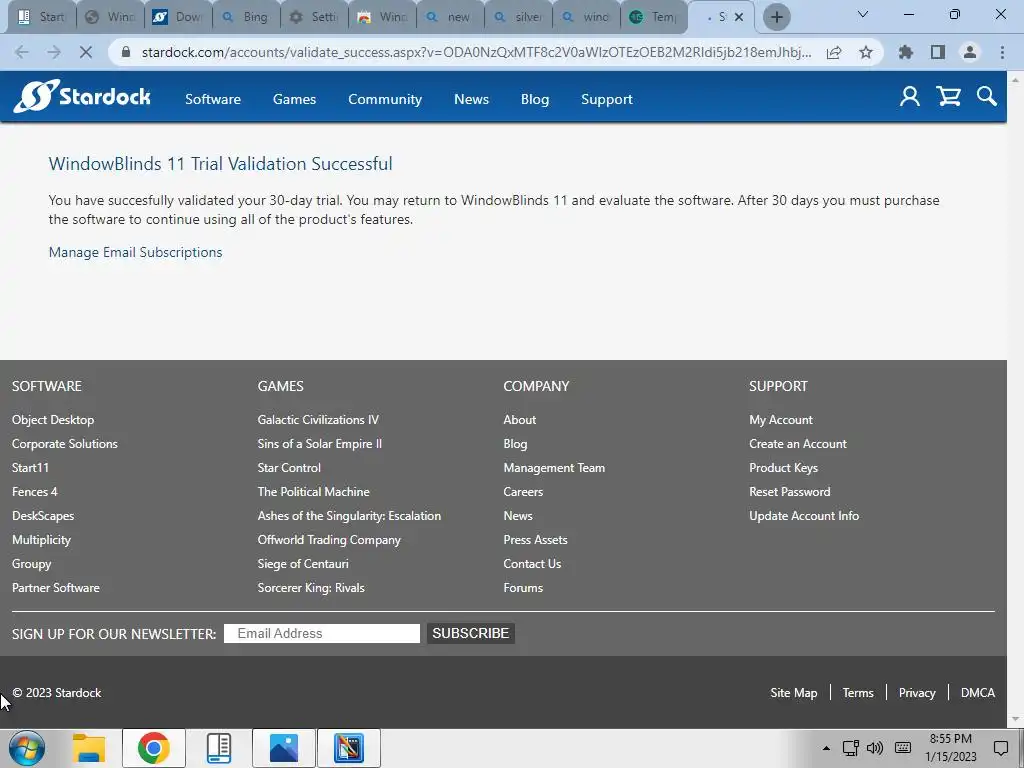1024x768 pixels.
Task: Open the Chrome profile avatar icon
Action: 970,52
